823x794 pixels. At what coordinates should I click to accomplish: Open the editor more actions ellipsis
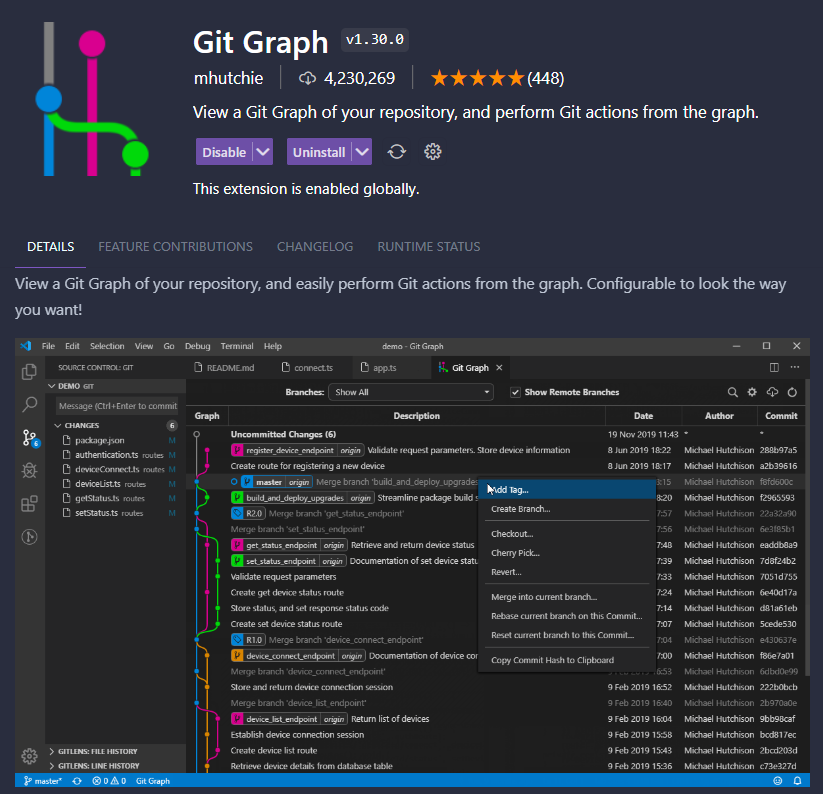pyautogui.click(x=795, y=367)
